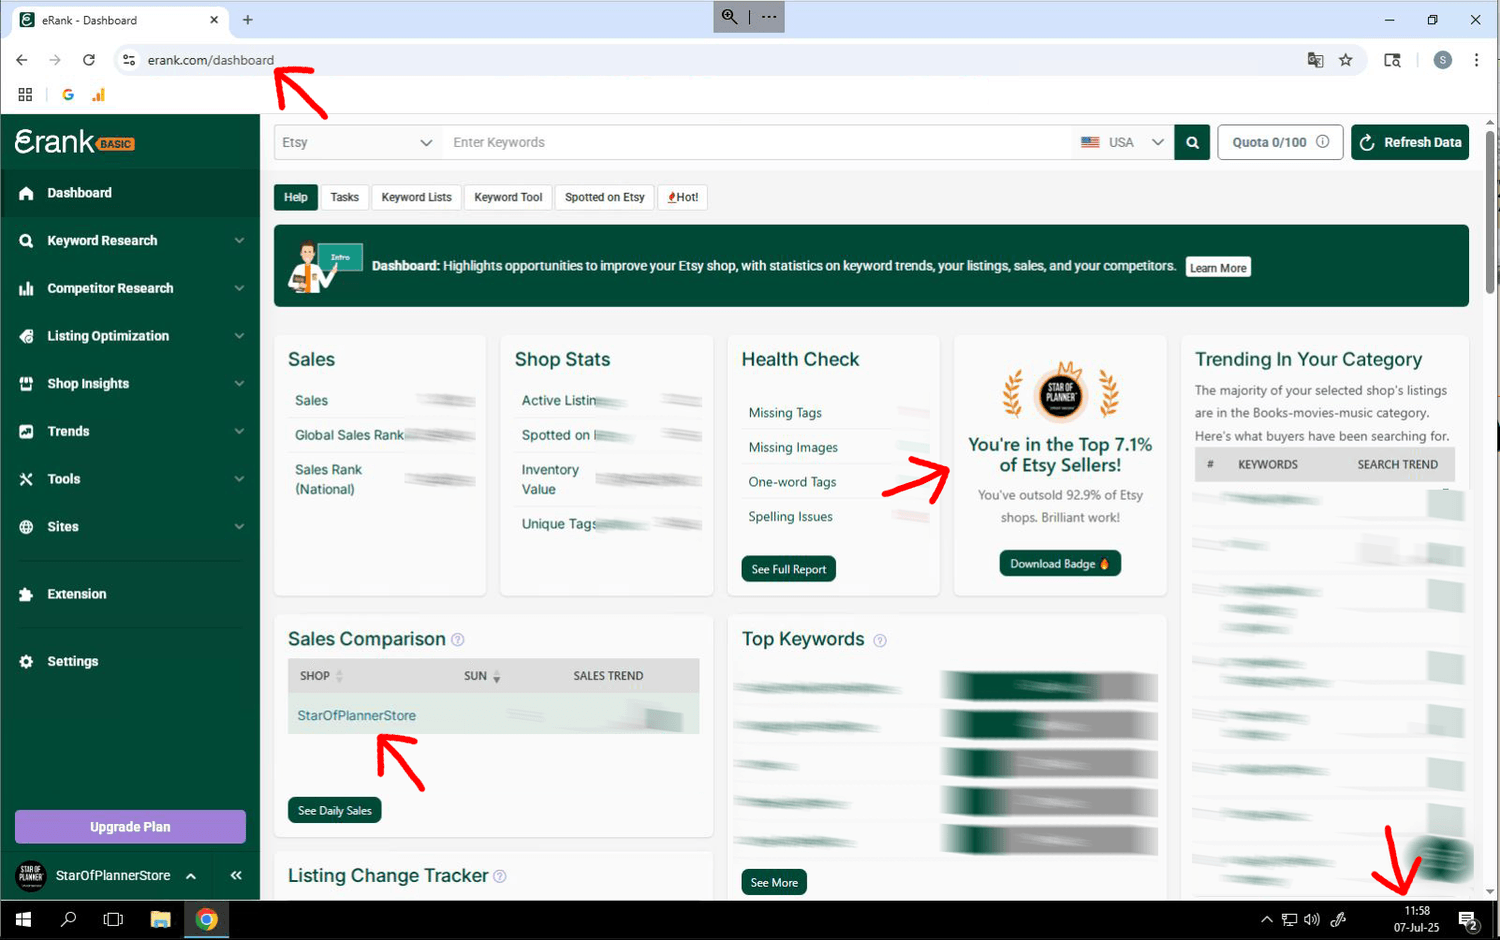Image resolution: width=1500 pixels, height=940 pixels.
Task: Click Listing Change Tracker help icon
Action: [x=500, y=877]
